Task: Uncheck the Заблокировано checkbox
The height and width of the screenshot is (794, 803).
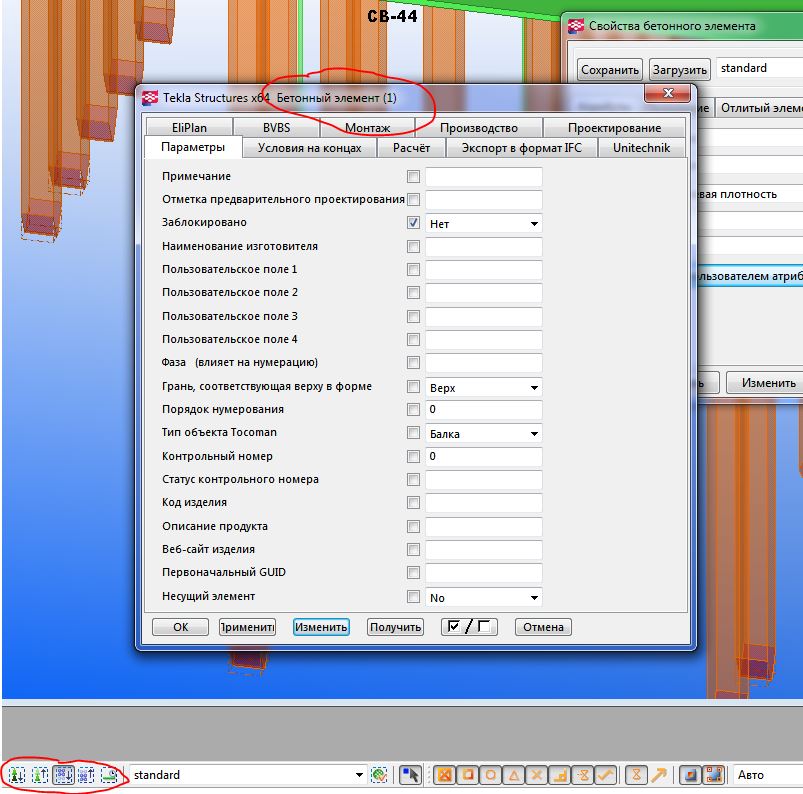Action: coord(413,223)
